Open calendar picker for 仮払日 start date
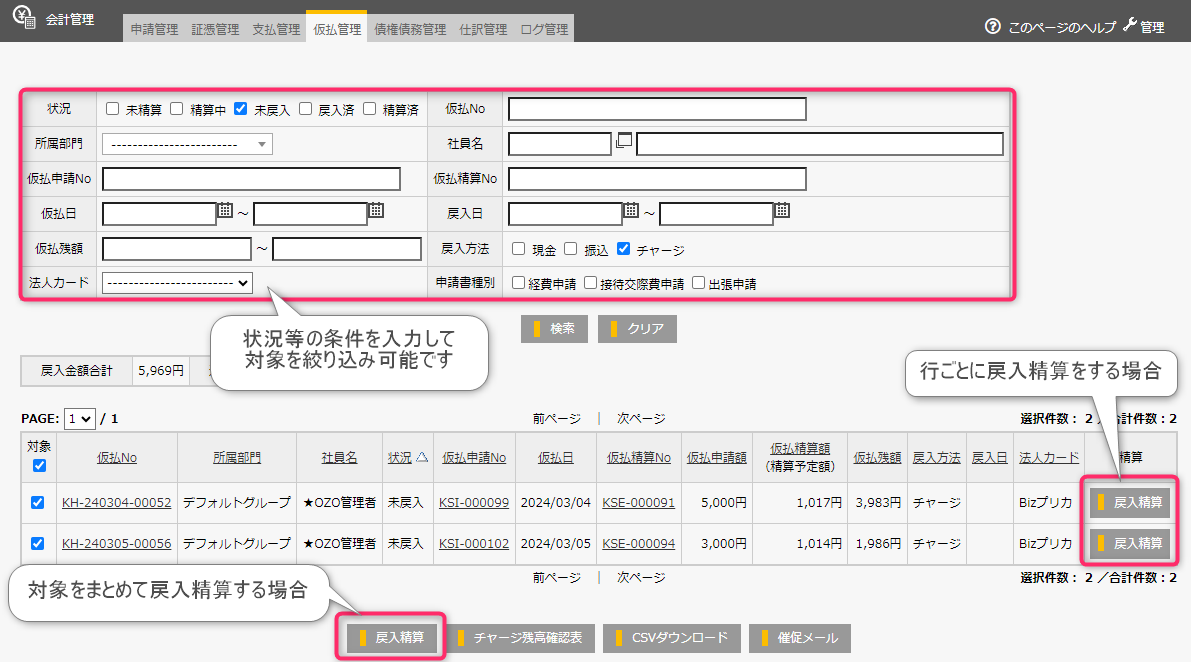The width and height of the screenshot is (1191, 662). 225,210
